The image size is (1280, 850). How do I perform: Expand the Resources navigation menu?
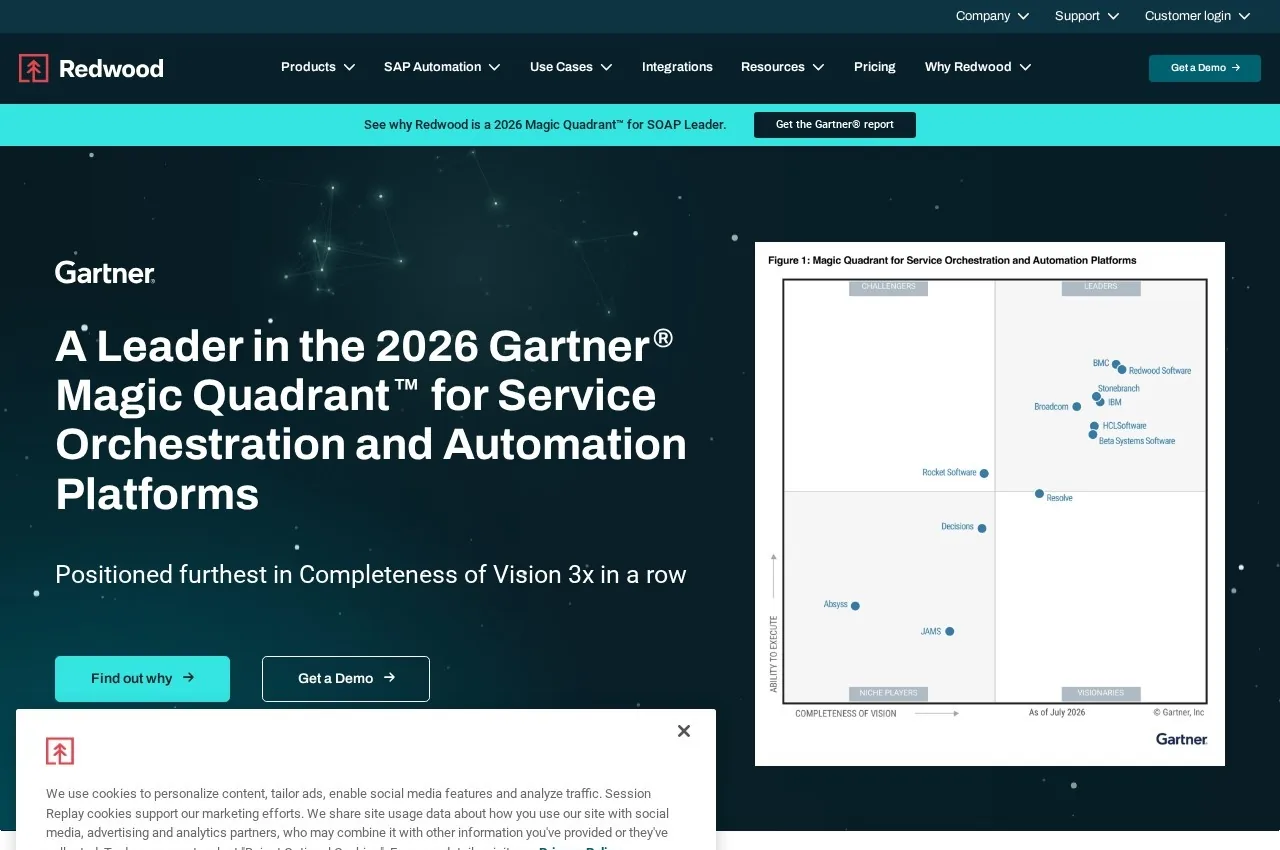(x=783, y=67)
